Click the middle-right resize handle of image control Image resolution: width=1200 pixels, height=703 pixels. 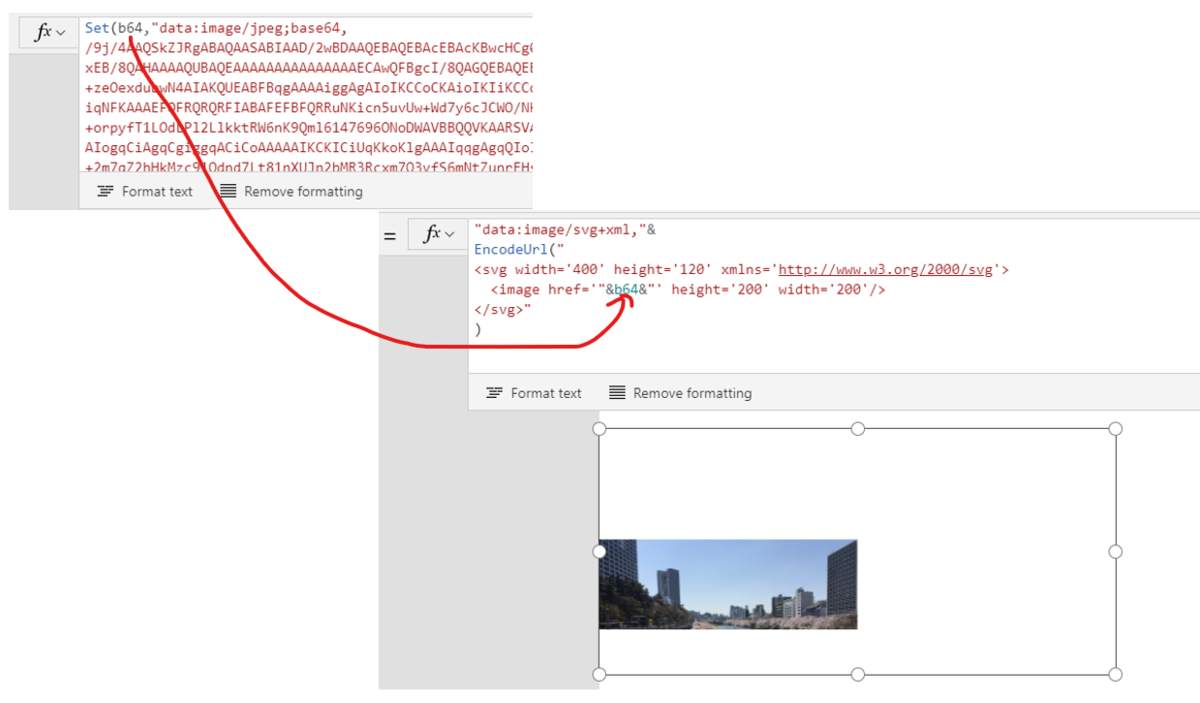click(1116, 551)
